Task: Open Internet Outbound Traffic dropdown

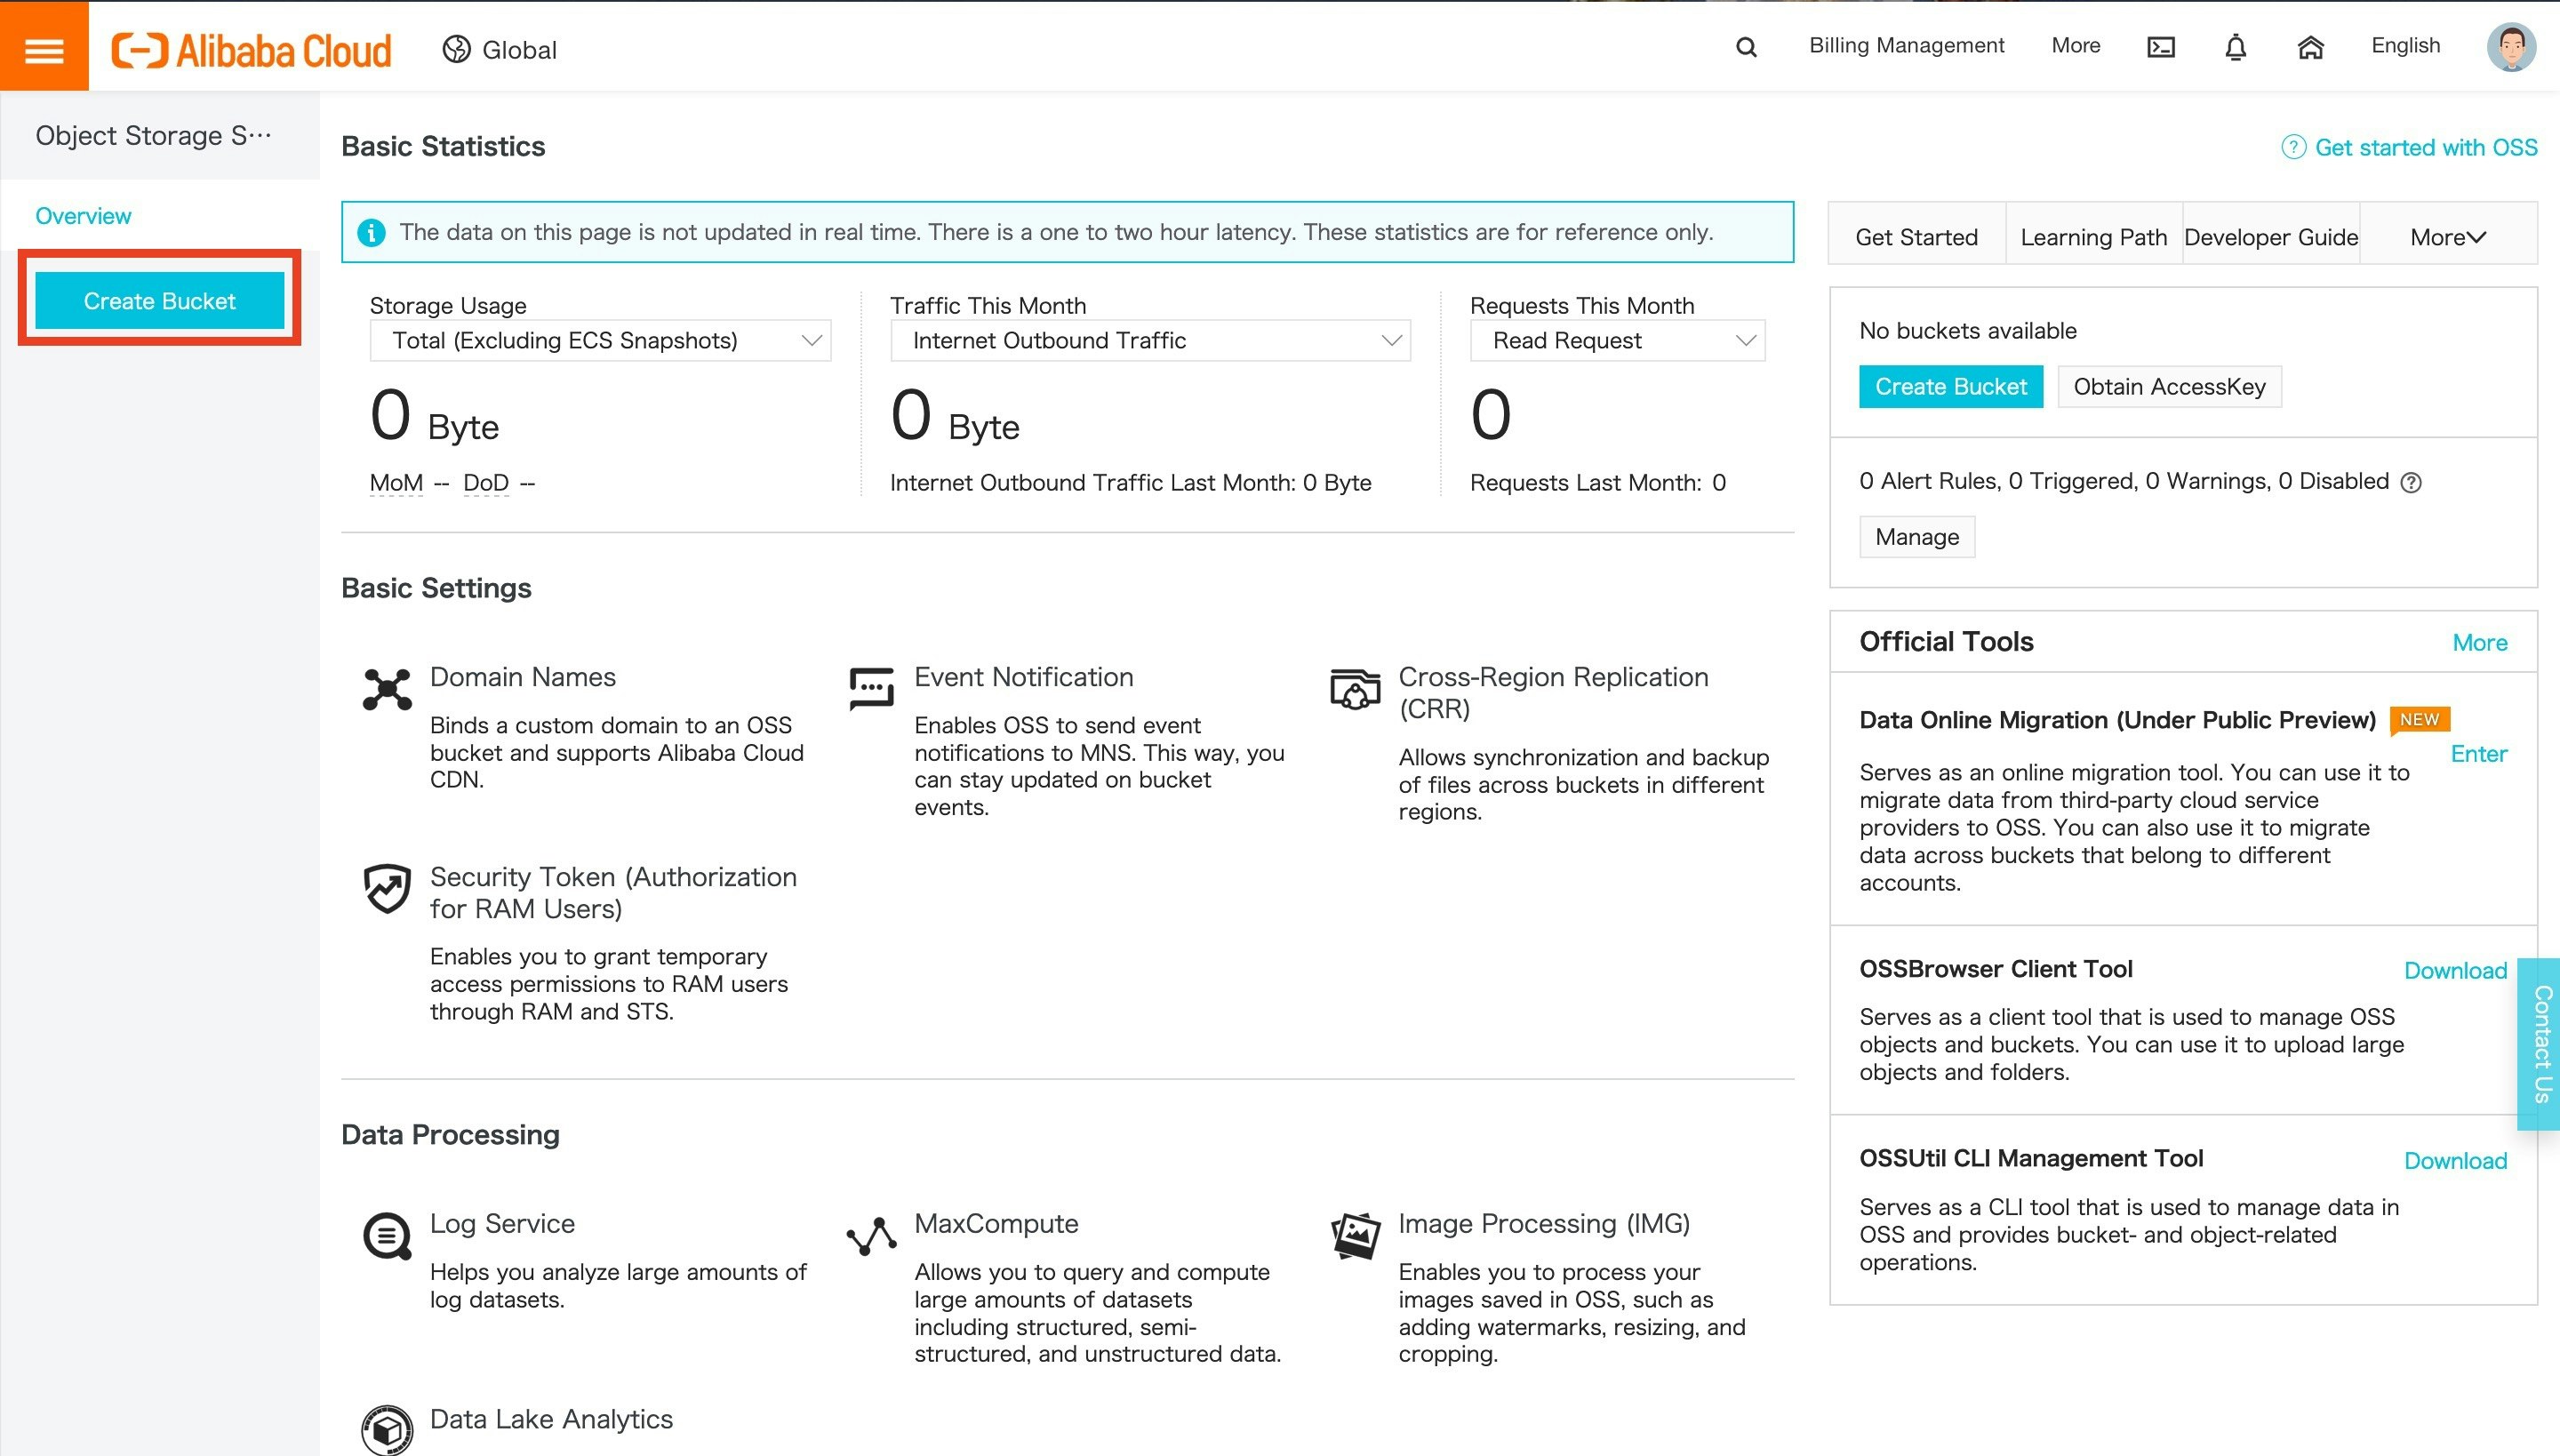Action: pyautogui.click(x=1150, y=341)
